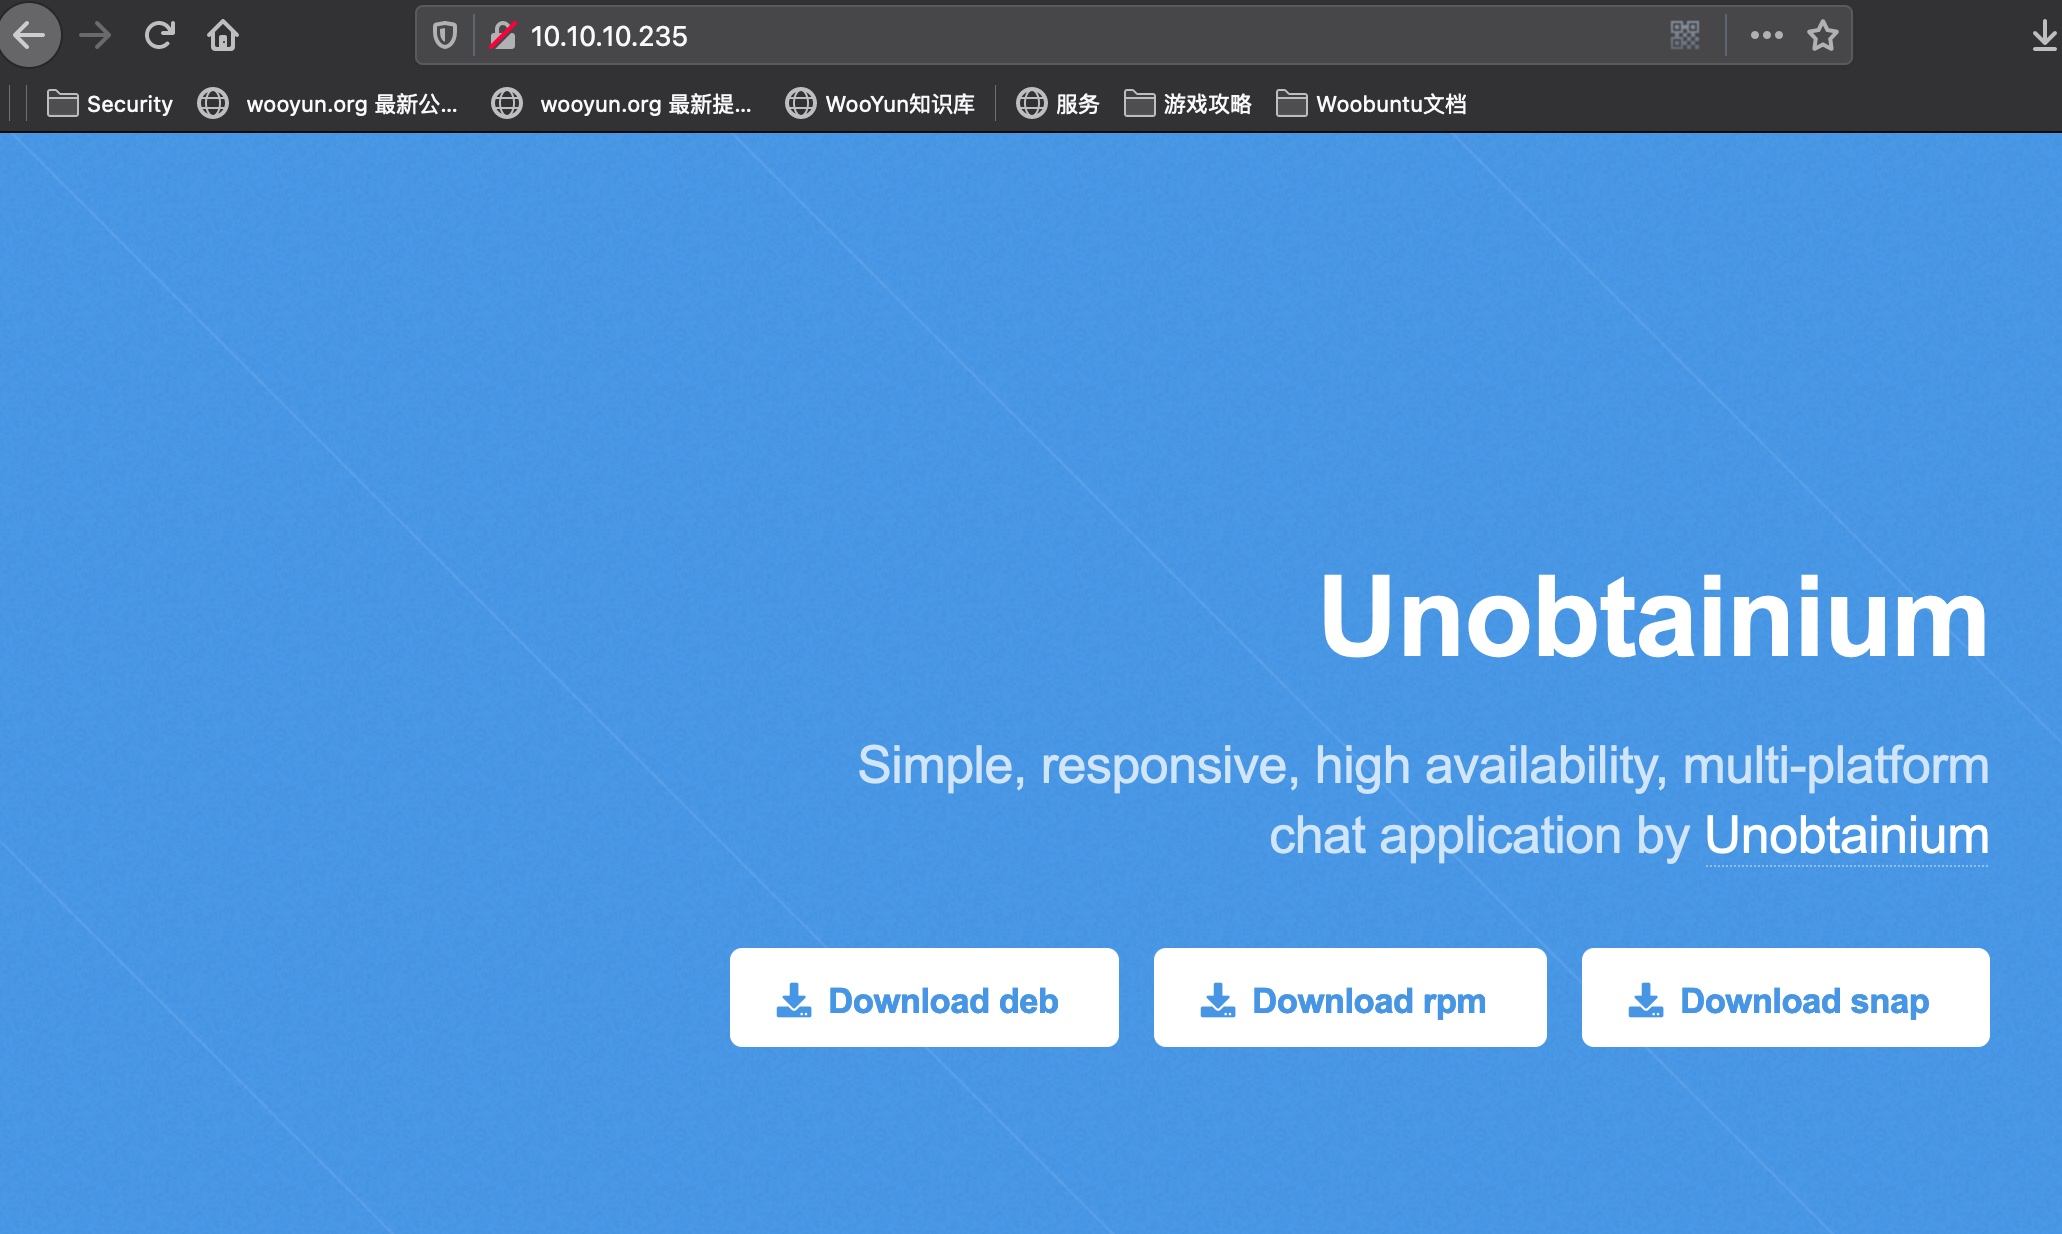Expand the Security bookmarks folder
This screenshot has width=2062, height=1234.
110,104
